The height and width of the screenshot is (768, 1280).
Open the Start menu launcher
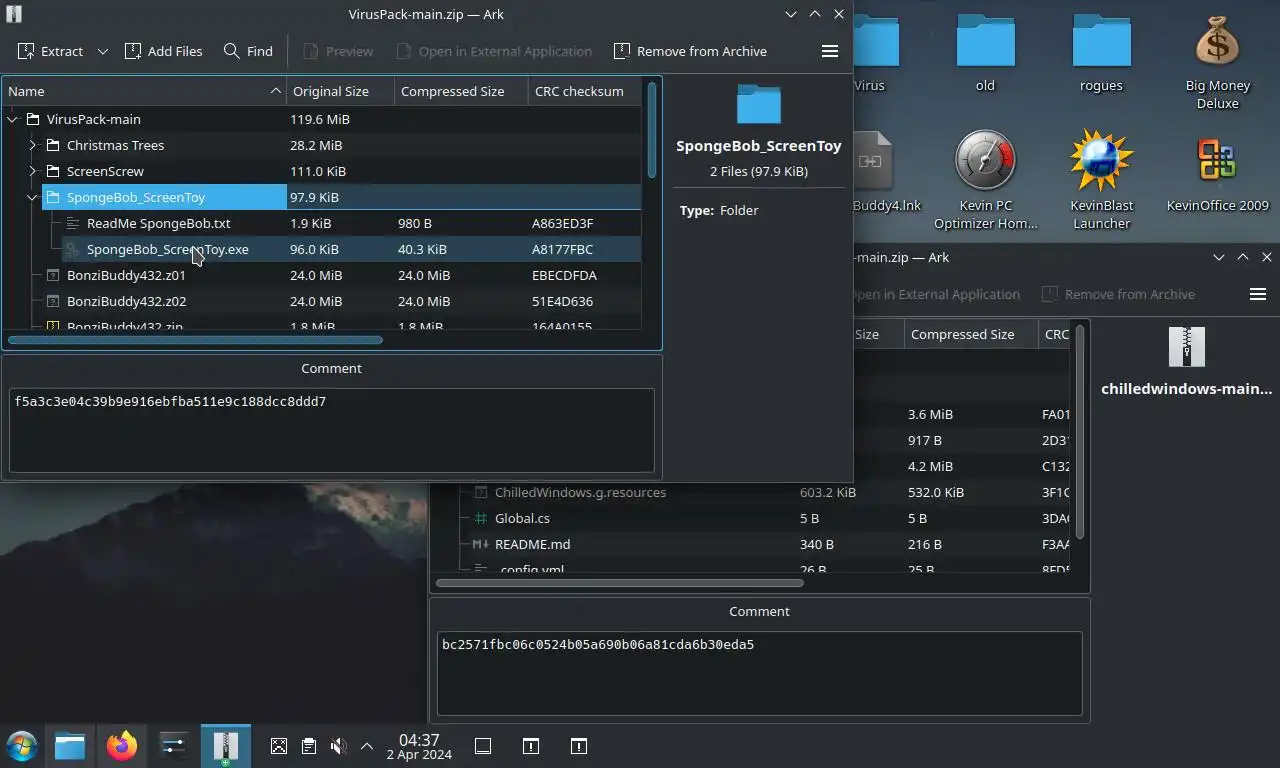[x=22, y=746]
